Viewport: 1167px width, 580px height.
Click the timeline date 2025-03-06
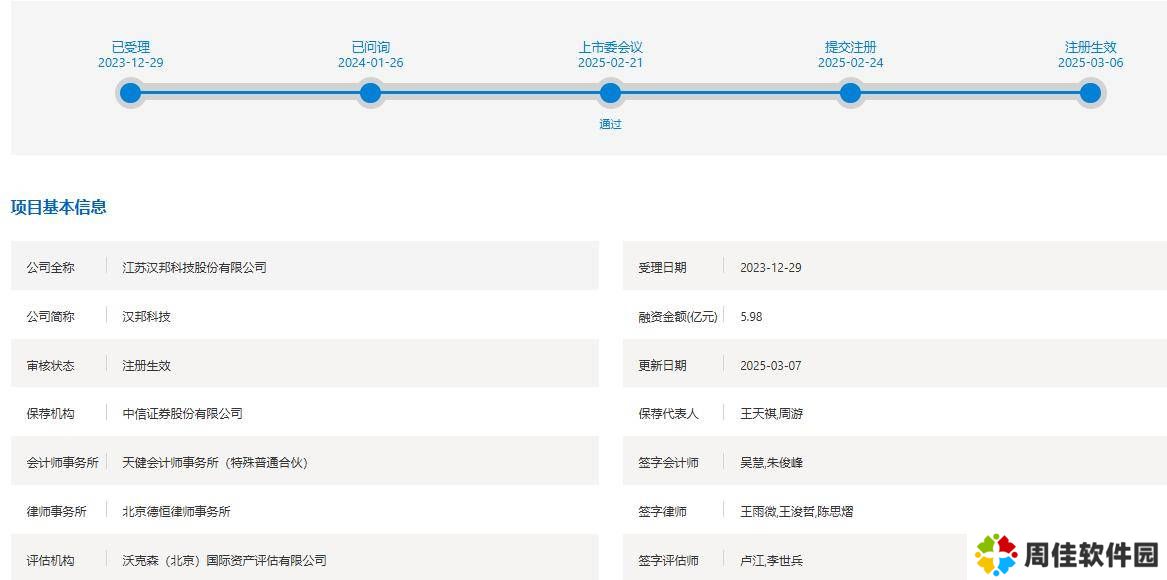click(x=1090, y=63)
